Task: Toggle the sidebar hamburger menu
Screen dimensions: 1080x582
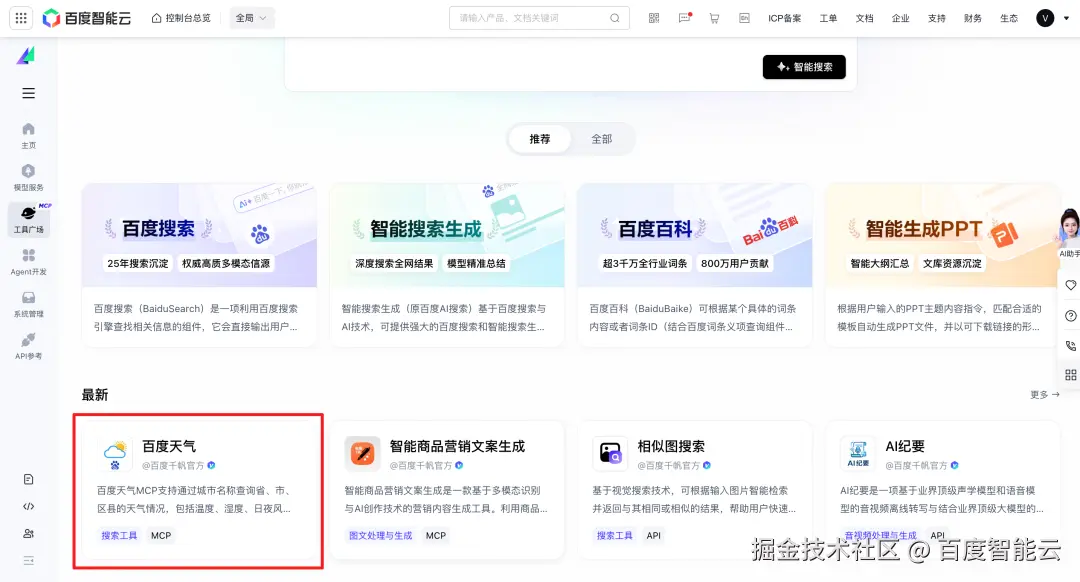Action: [28, 93]
